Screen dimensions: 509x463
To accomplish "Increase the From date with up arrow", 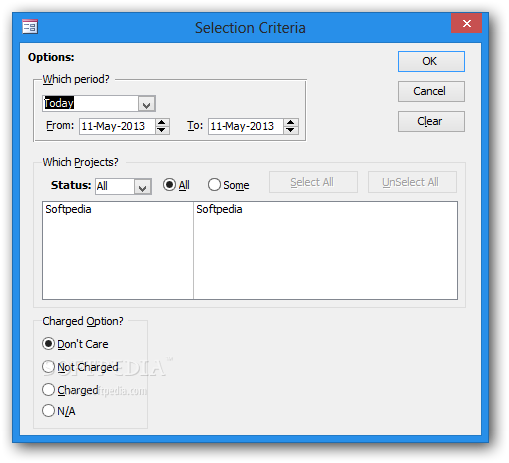I will (x=162, y=122).
